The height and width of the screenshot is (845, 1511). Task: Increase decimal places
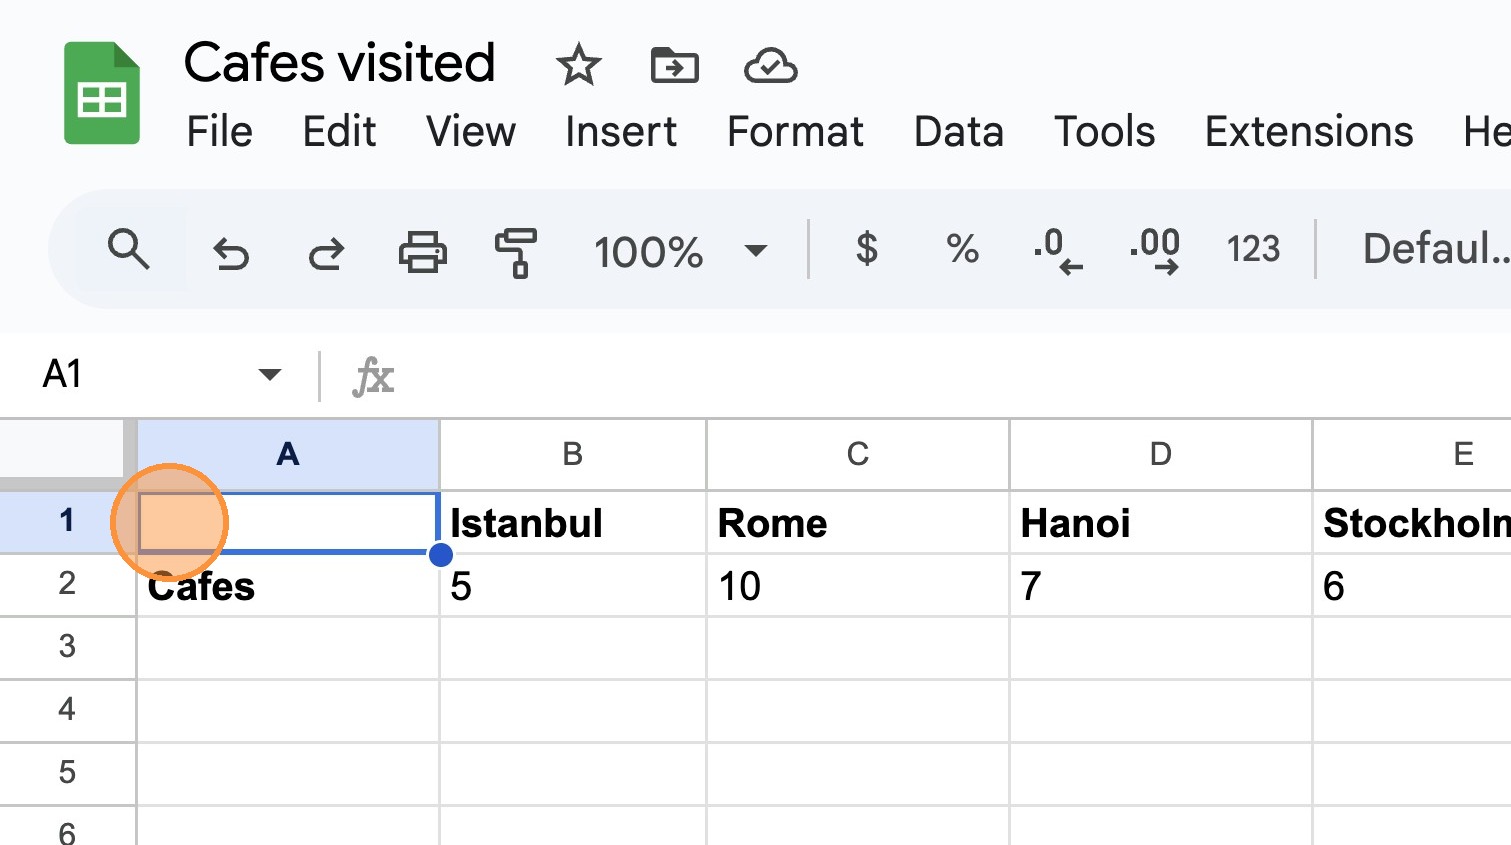1155,249
